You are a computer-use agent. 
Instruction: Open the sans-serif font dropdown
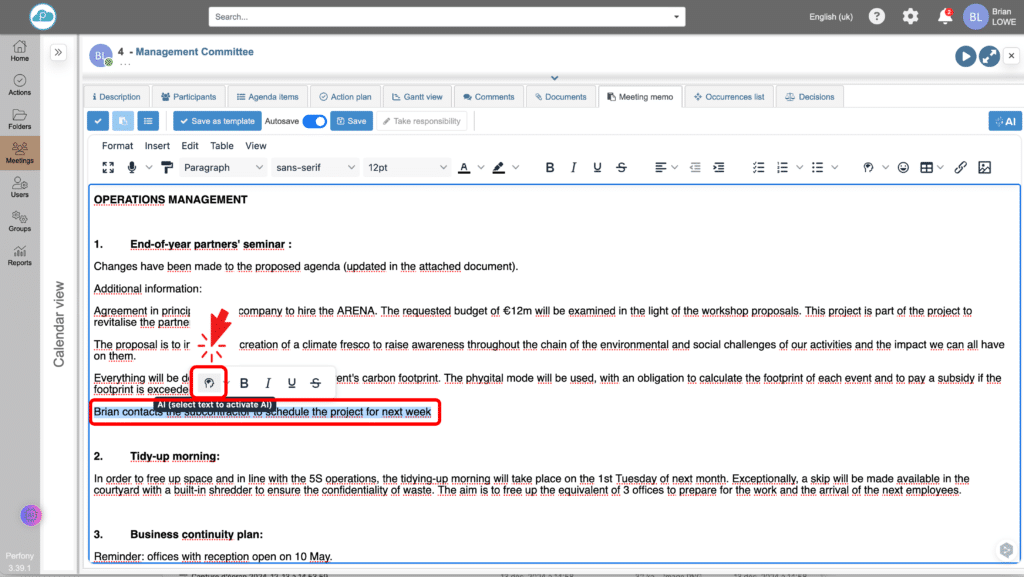click(x=313, y=168)
